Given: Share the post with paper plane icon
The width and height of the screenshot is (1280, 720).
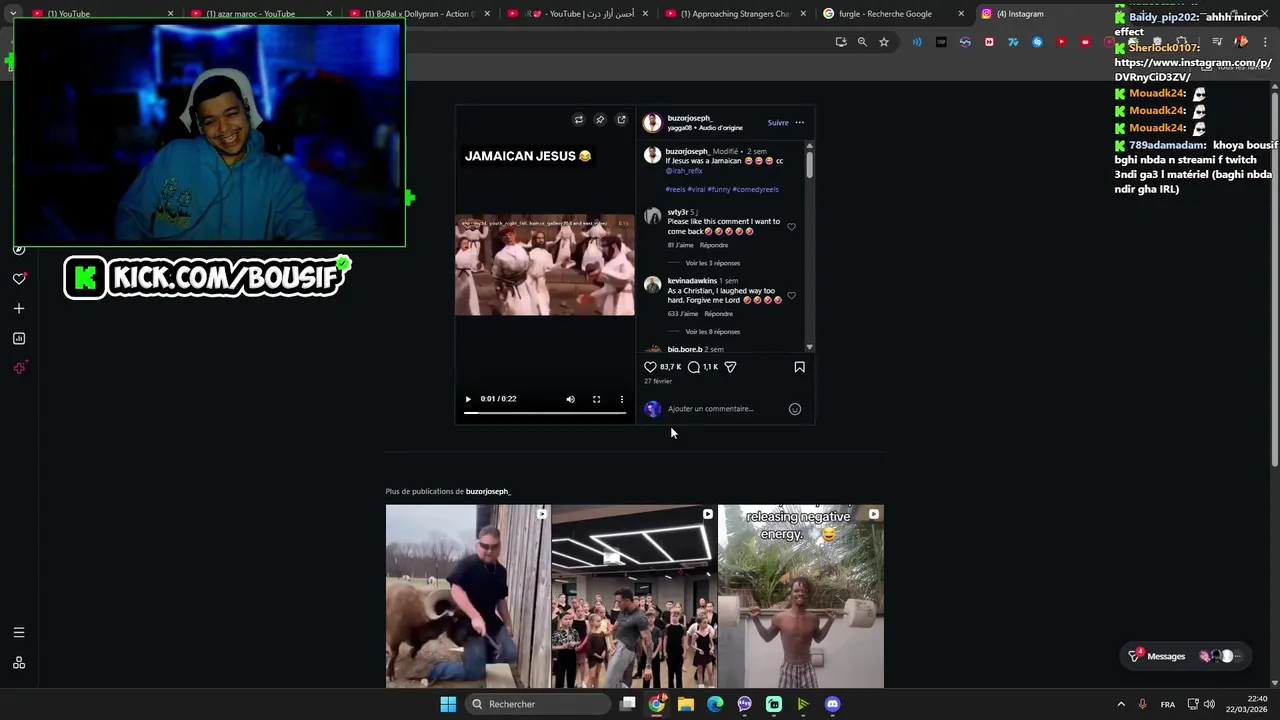Looking at the screenshot, I should (730, 367).
